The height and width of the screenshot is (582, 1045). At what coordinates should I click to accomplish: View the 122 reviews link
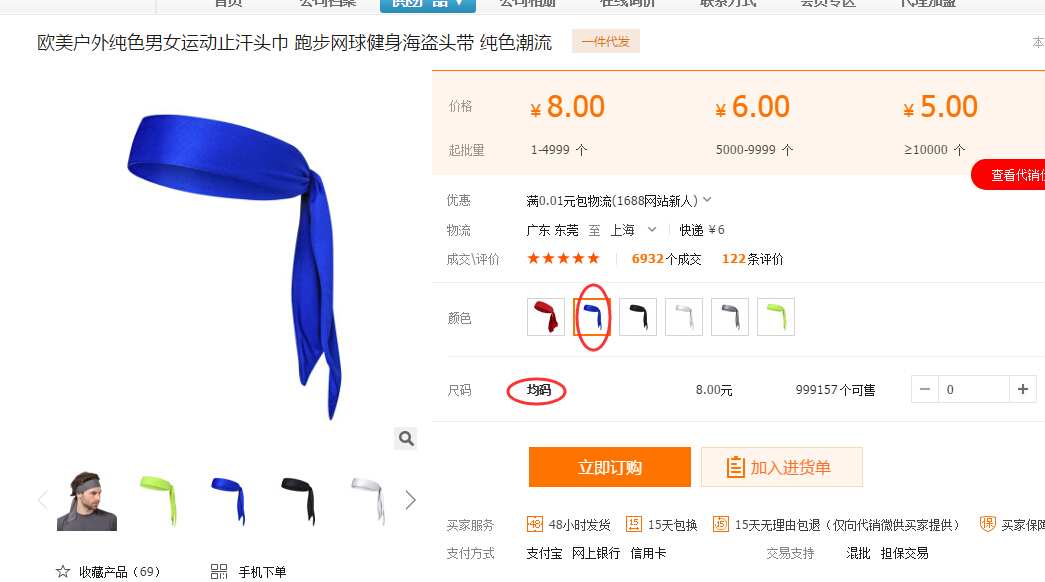[x=752, y=259]
